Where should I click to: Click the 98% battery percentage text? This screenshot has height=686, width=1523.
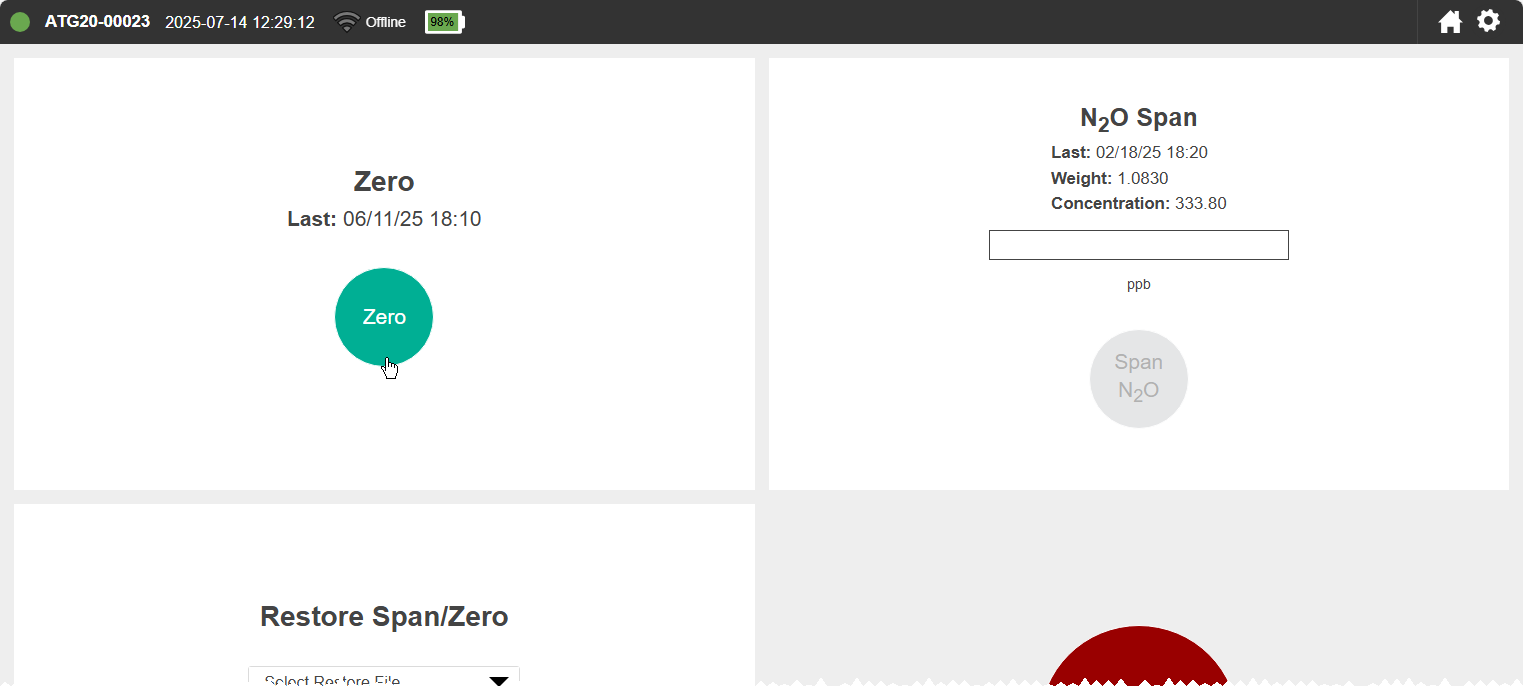442,22
